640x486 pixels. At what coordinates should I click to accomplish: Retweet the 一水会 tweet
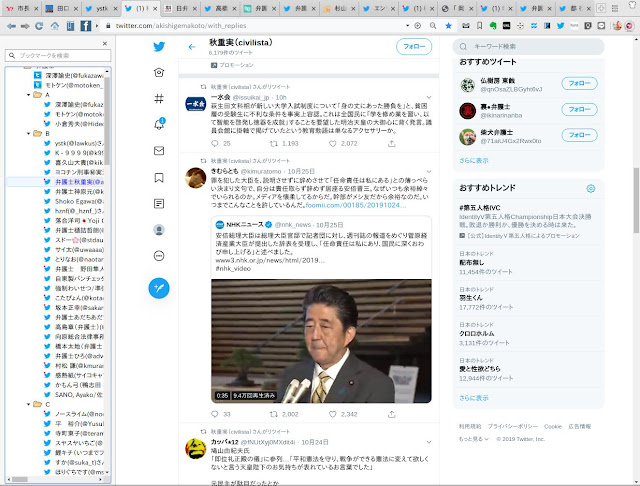tap(274, 144)
